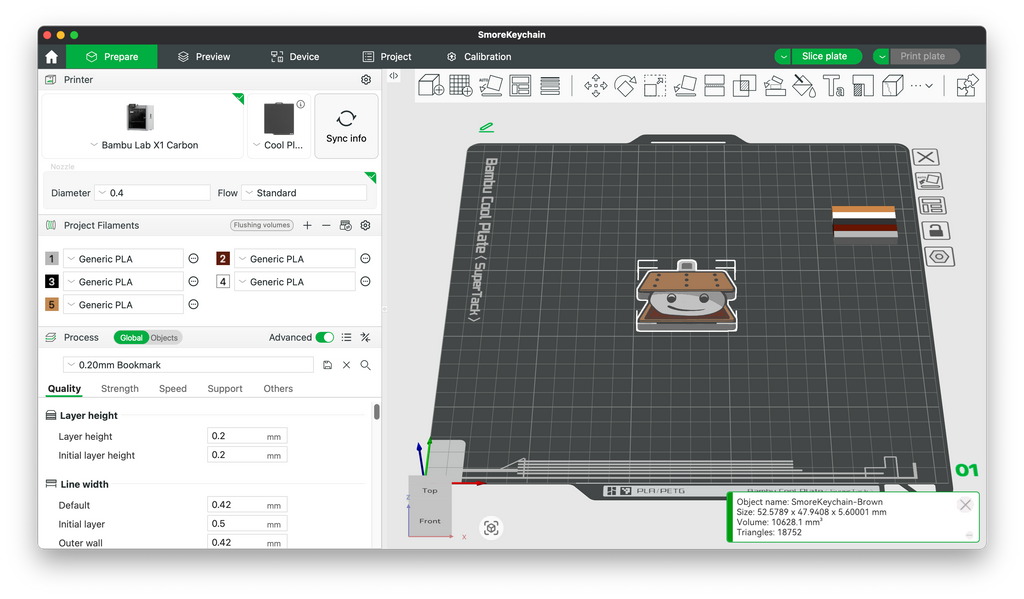Select the Lay on face tool
Screen dimensions: 1024x599
(x=685, y=86)
